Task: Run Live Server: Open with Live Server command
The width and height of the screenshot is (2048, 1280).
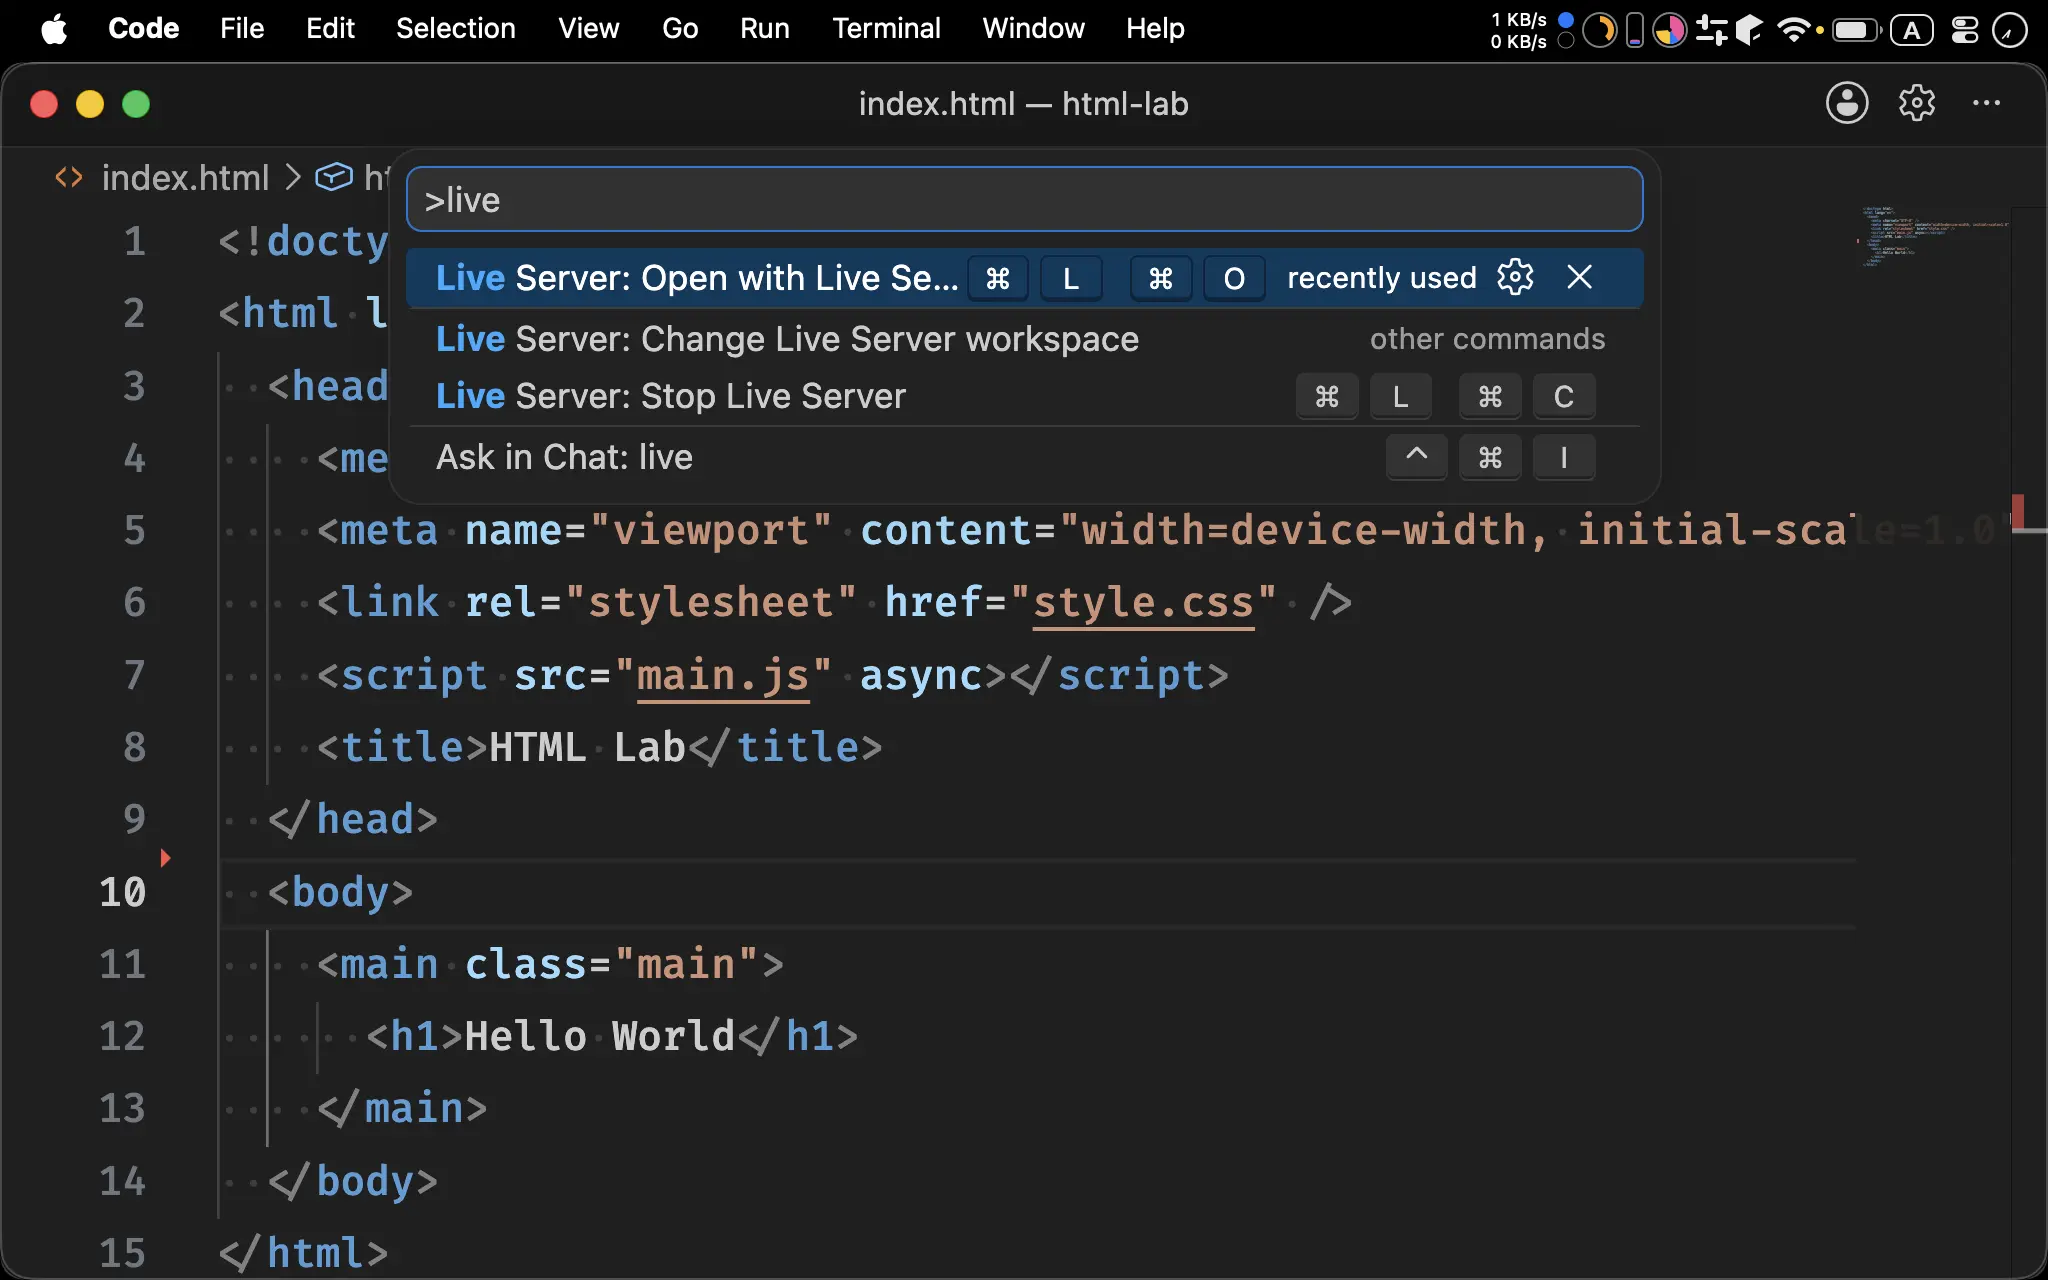Action: click(1024, 278)
